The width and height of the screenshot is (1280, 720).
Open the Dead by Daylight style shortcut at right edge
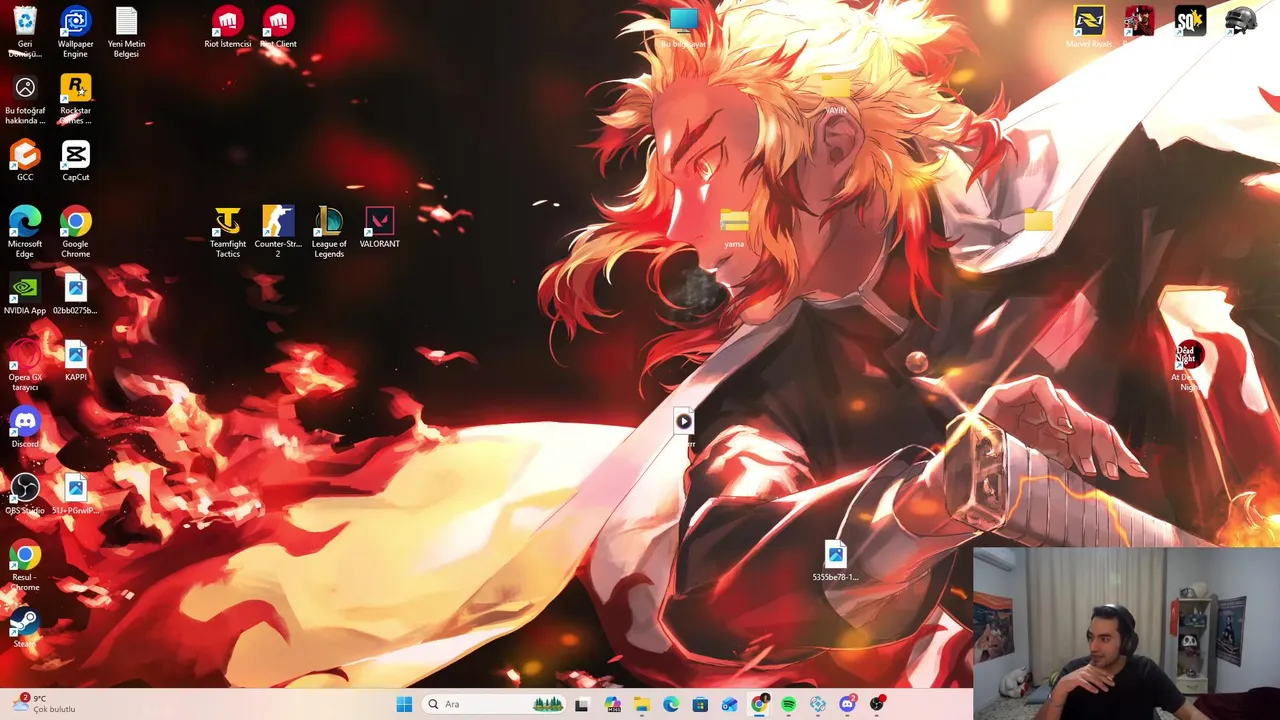coord(1189,355)
